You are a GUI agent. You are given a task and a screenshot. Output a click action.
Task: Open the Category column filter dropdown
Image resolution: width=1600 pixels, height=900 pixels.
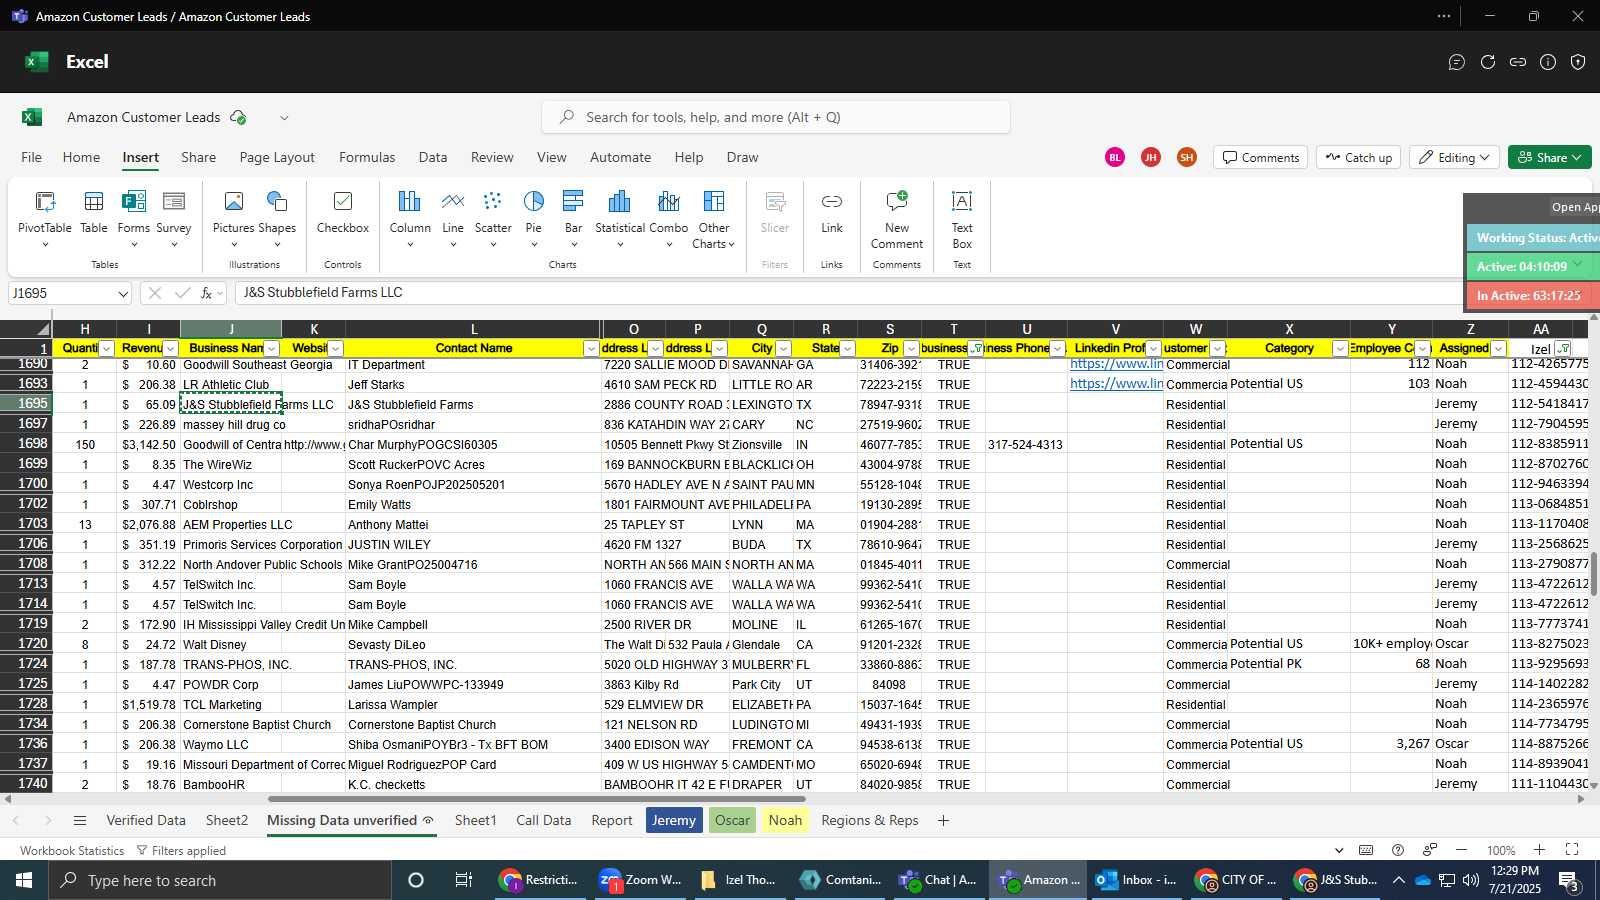click(x=1340, y=348)
